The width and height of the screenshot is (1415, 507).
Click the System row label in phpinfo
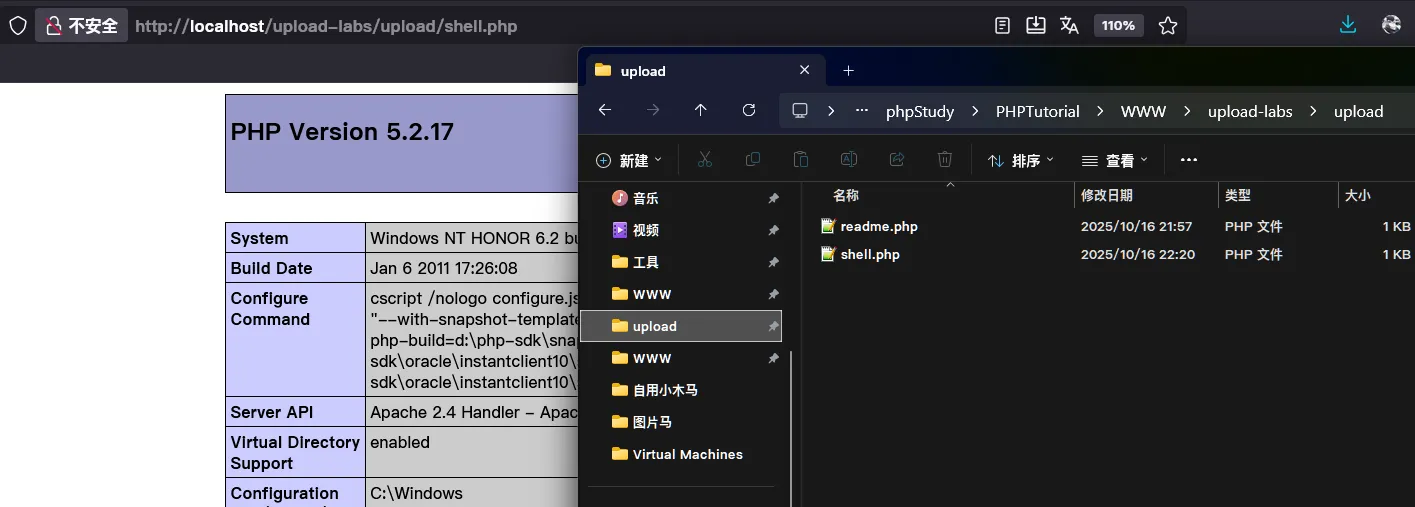259,238
